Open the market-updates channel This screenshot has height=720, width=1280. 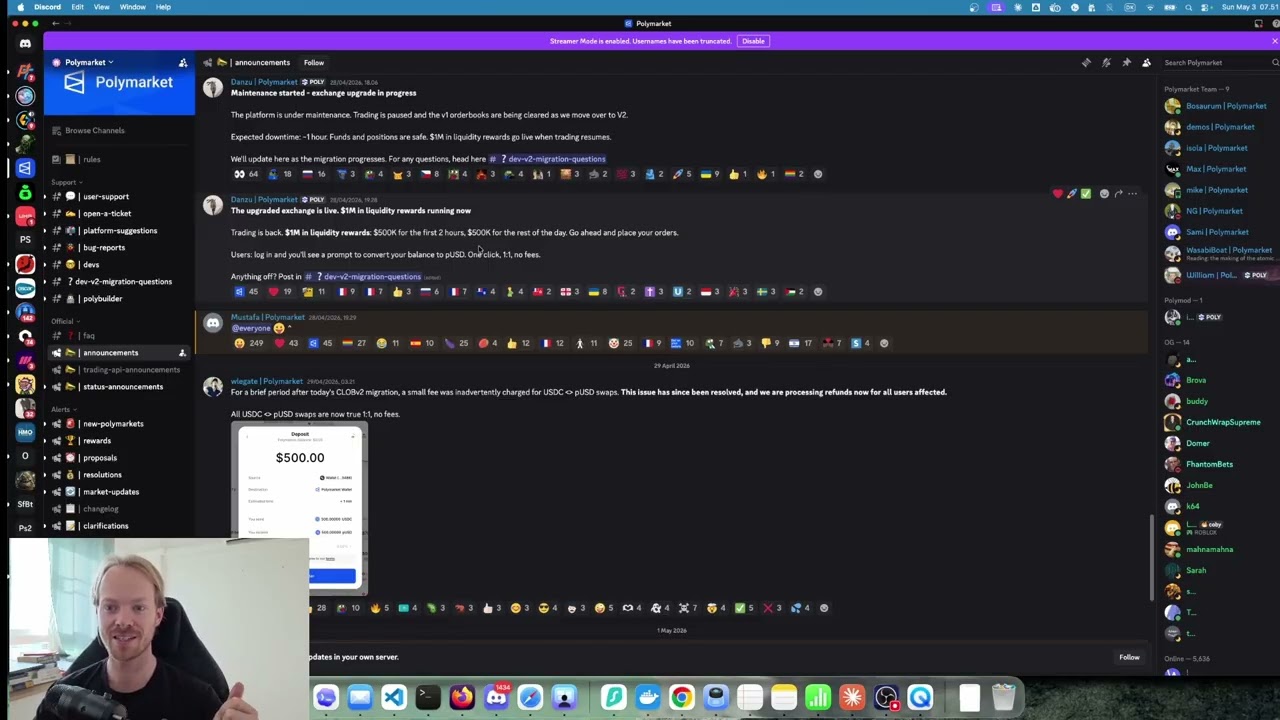point(111,492)
